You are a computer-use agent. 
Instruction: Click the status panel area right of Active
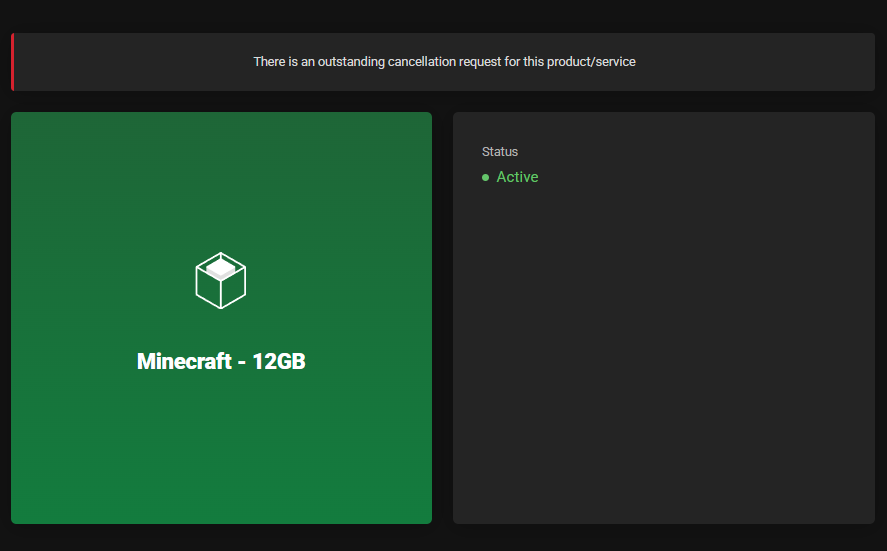click(x=700, y=177)
